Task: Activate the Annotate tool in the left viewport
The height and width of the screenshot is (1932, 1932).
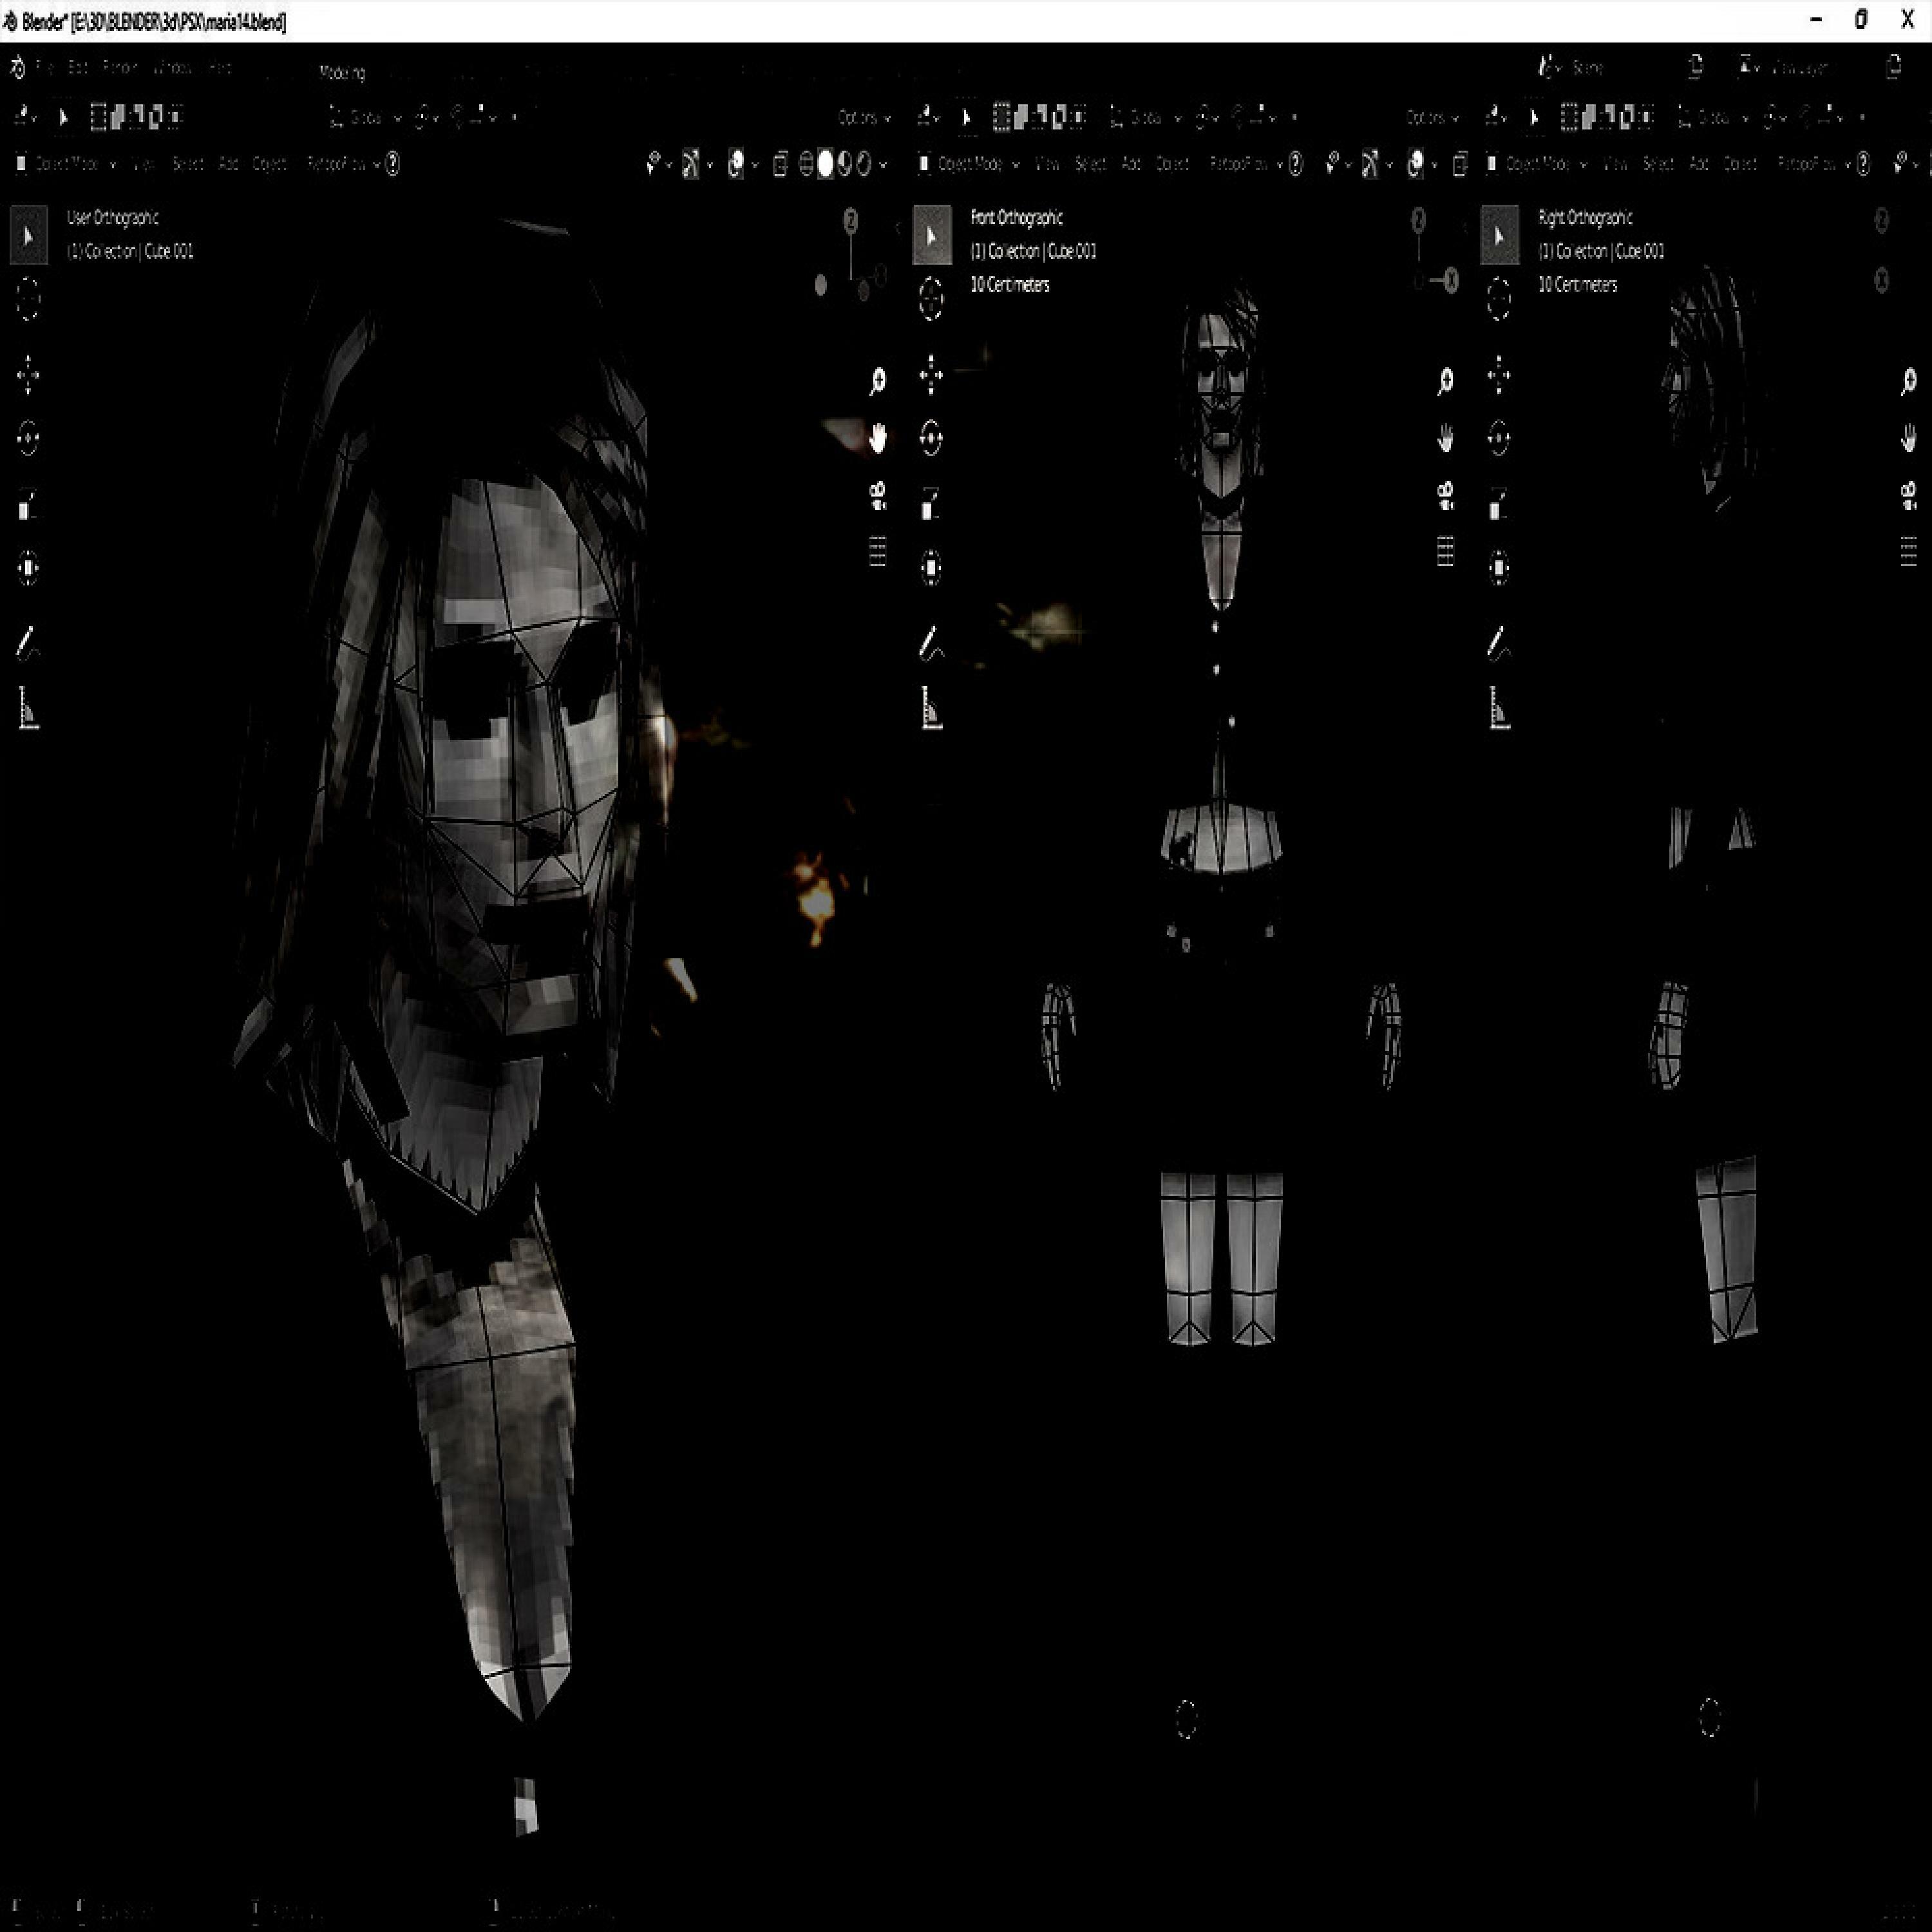Action: point(28,642)
